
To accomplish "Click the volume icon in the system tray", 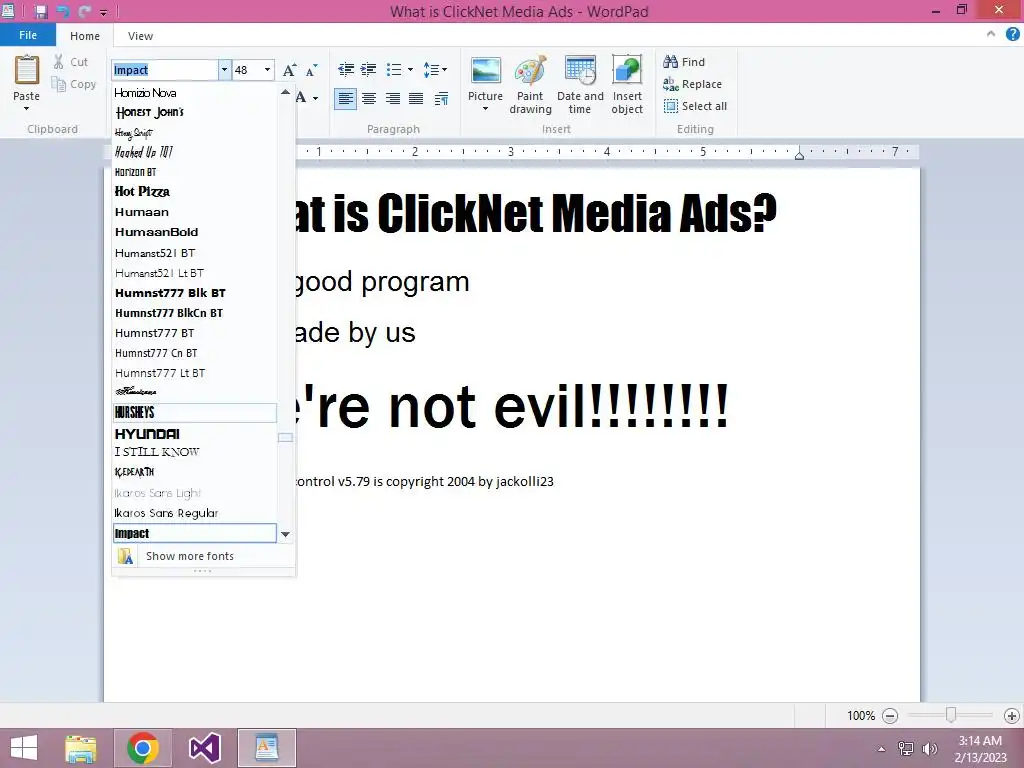I will coord(929,748).
